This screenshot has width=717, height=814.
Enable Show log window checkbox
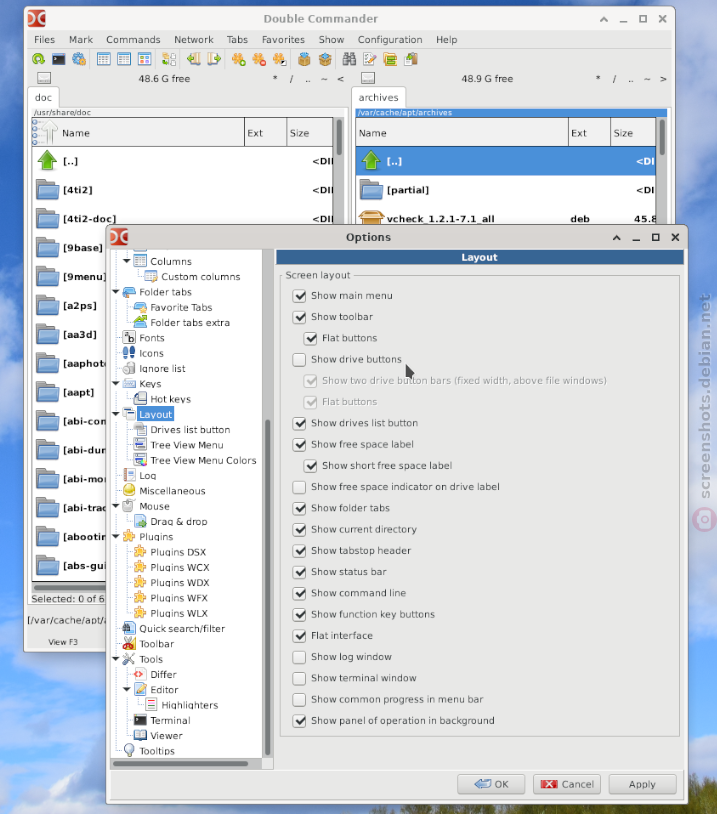299,658
